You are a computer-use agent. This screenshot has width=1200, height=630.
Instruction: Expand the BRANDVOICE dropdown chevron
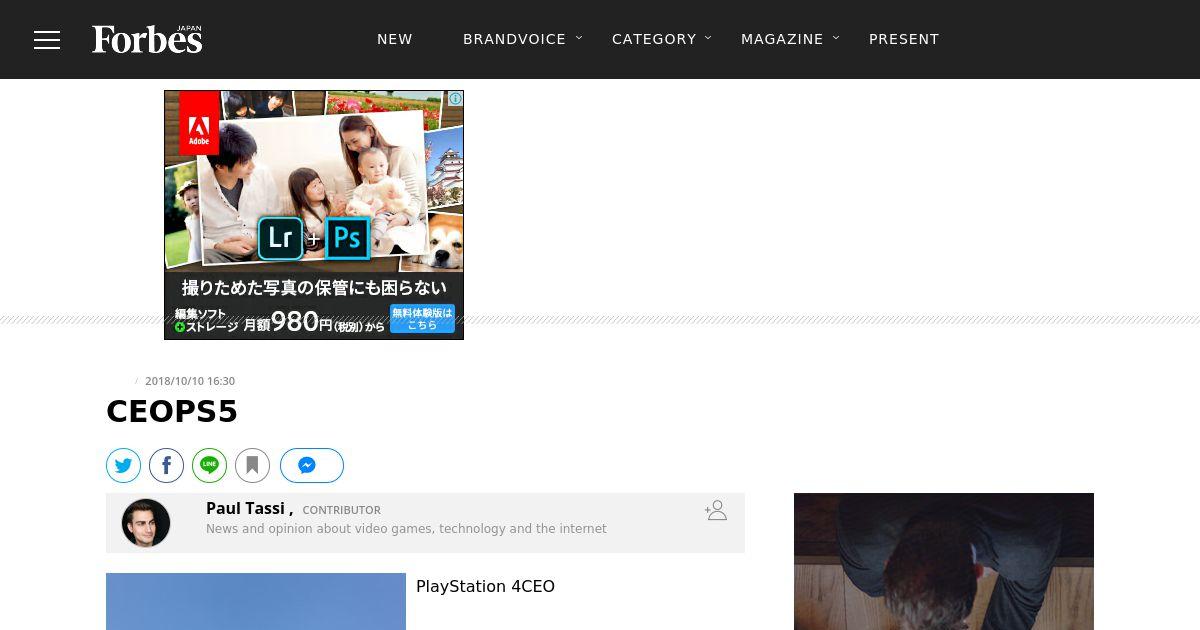(579, 38)
